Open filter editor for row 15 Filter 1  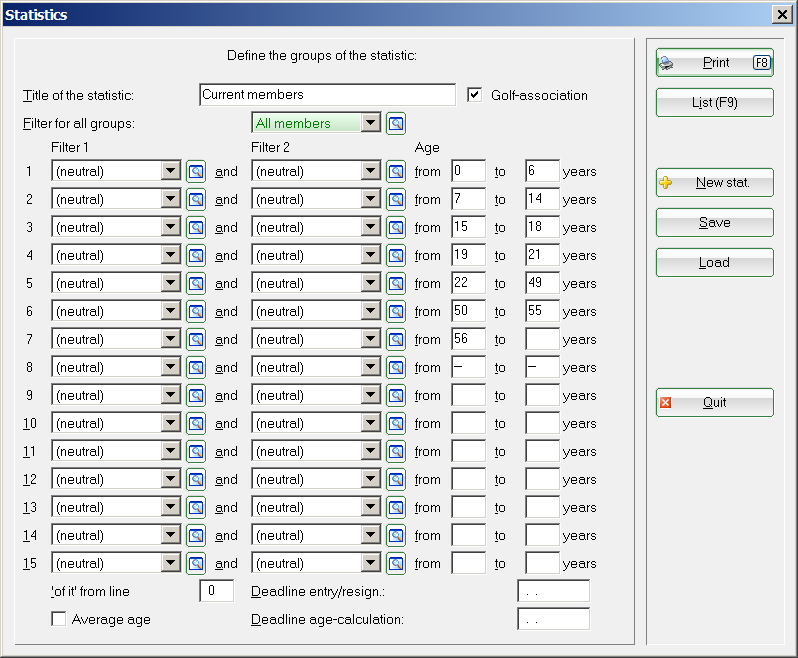196,563
